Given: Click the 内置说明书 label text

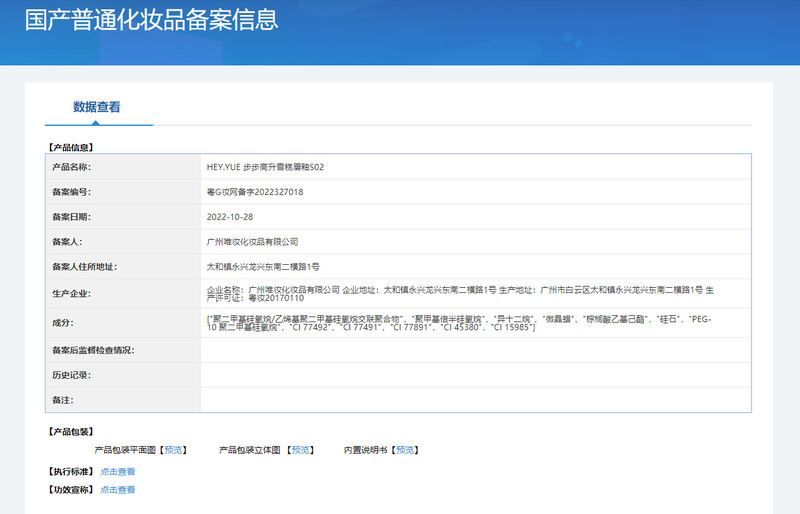Looking at the screenshot, I should click(x=366, y=450).
